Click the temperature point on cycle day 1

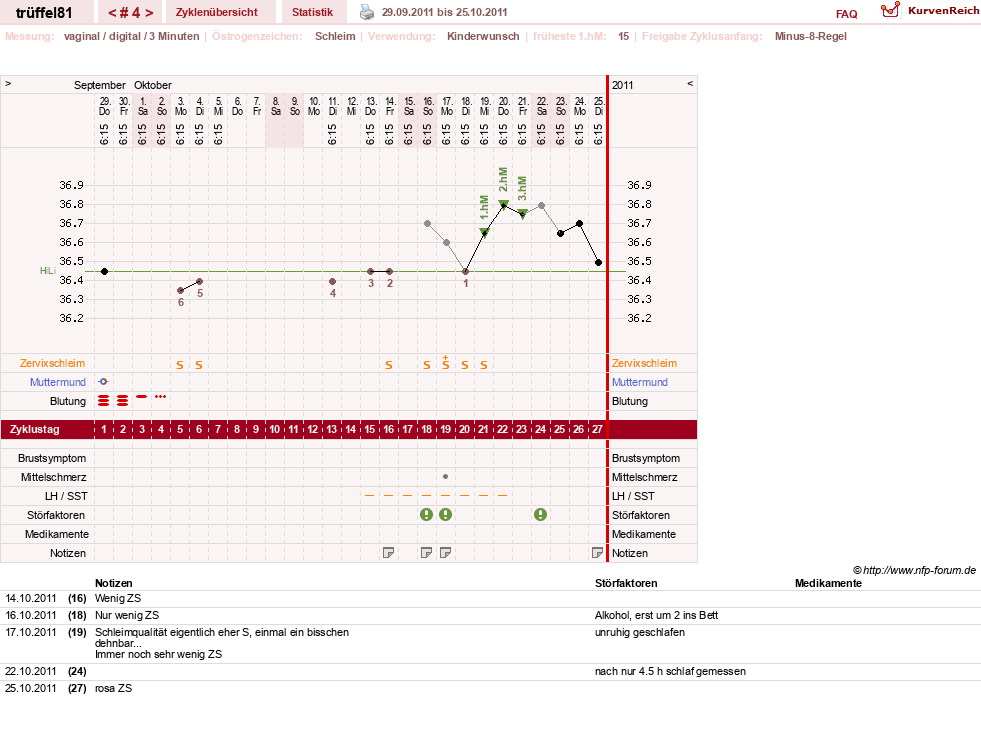[x=104, y=272]
